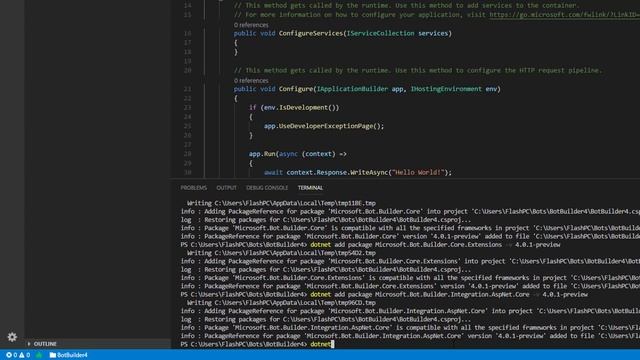Click line number 16 in the gutter
640x360 pixels.
click(x=187, y=33)
